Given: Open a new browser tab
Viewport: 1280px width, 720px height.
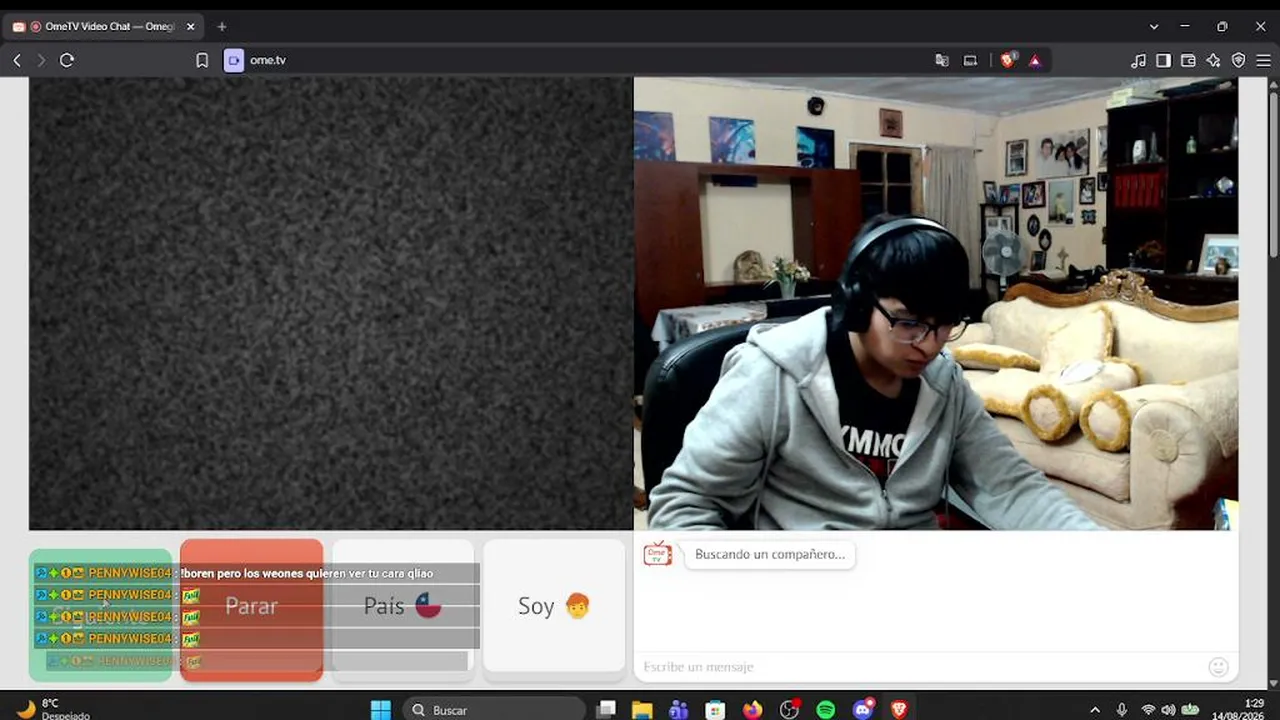Looking at the screenshot, I should coord(222,26).
